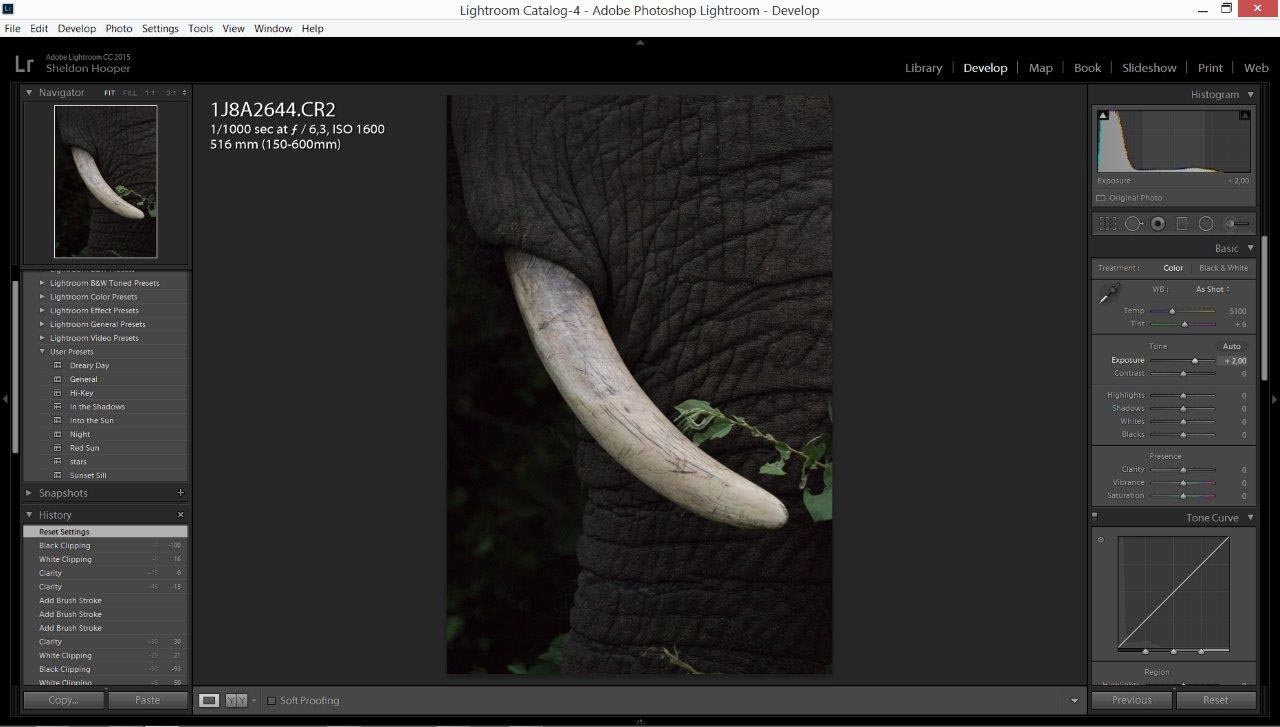The height and width of the screenshot is (727, 1280).
Task: Collapse the User Presets folder
Action: pyautogui.click(x=42, y=352)
